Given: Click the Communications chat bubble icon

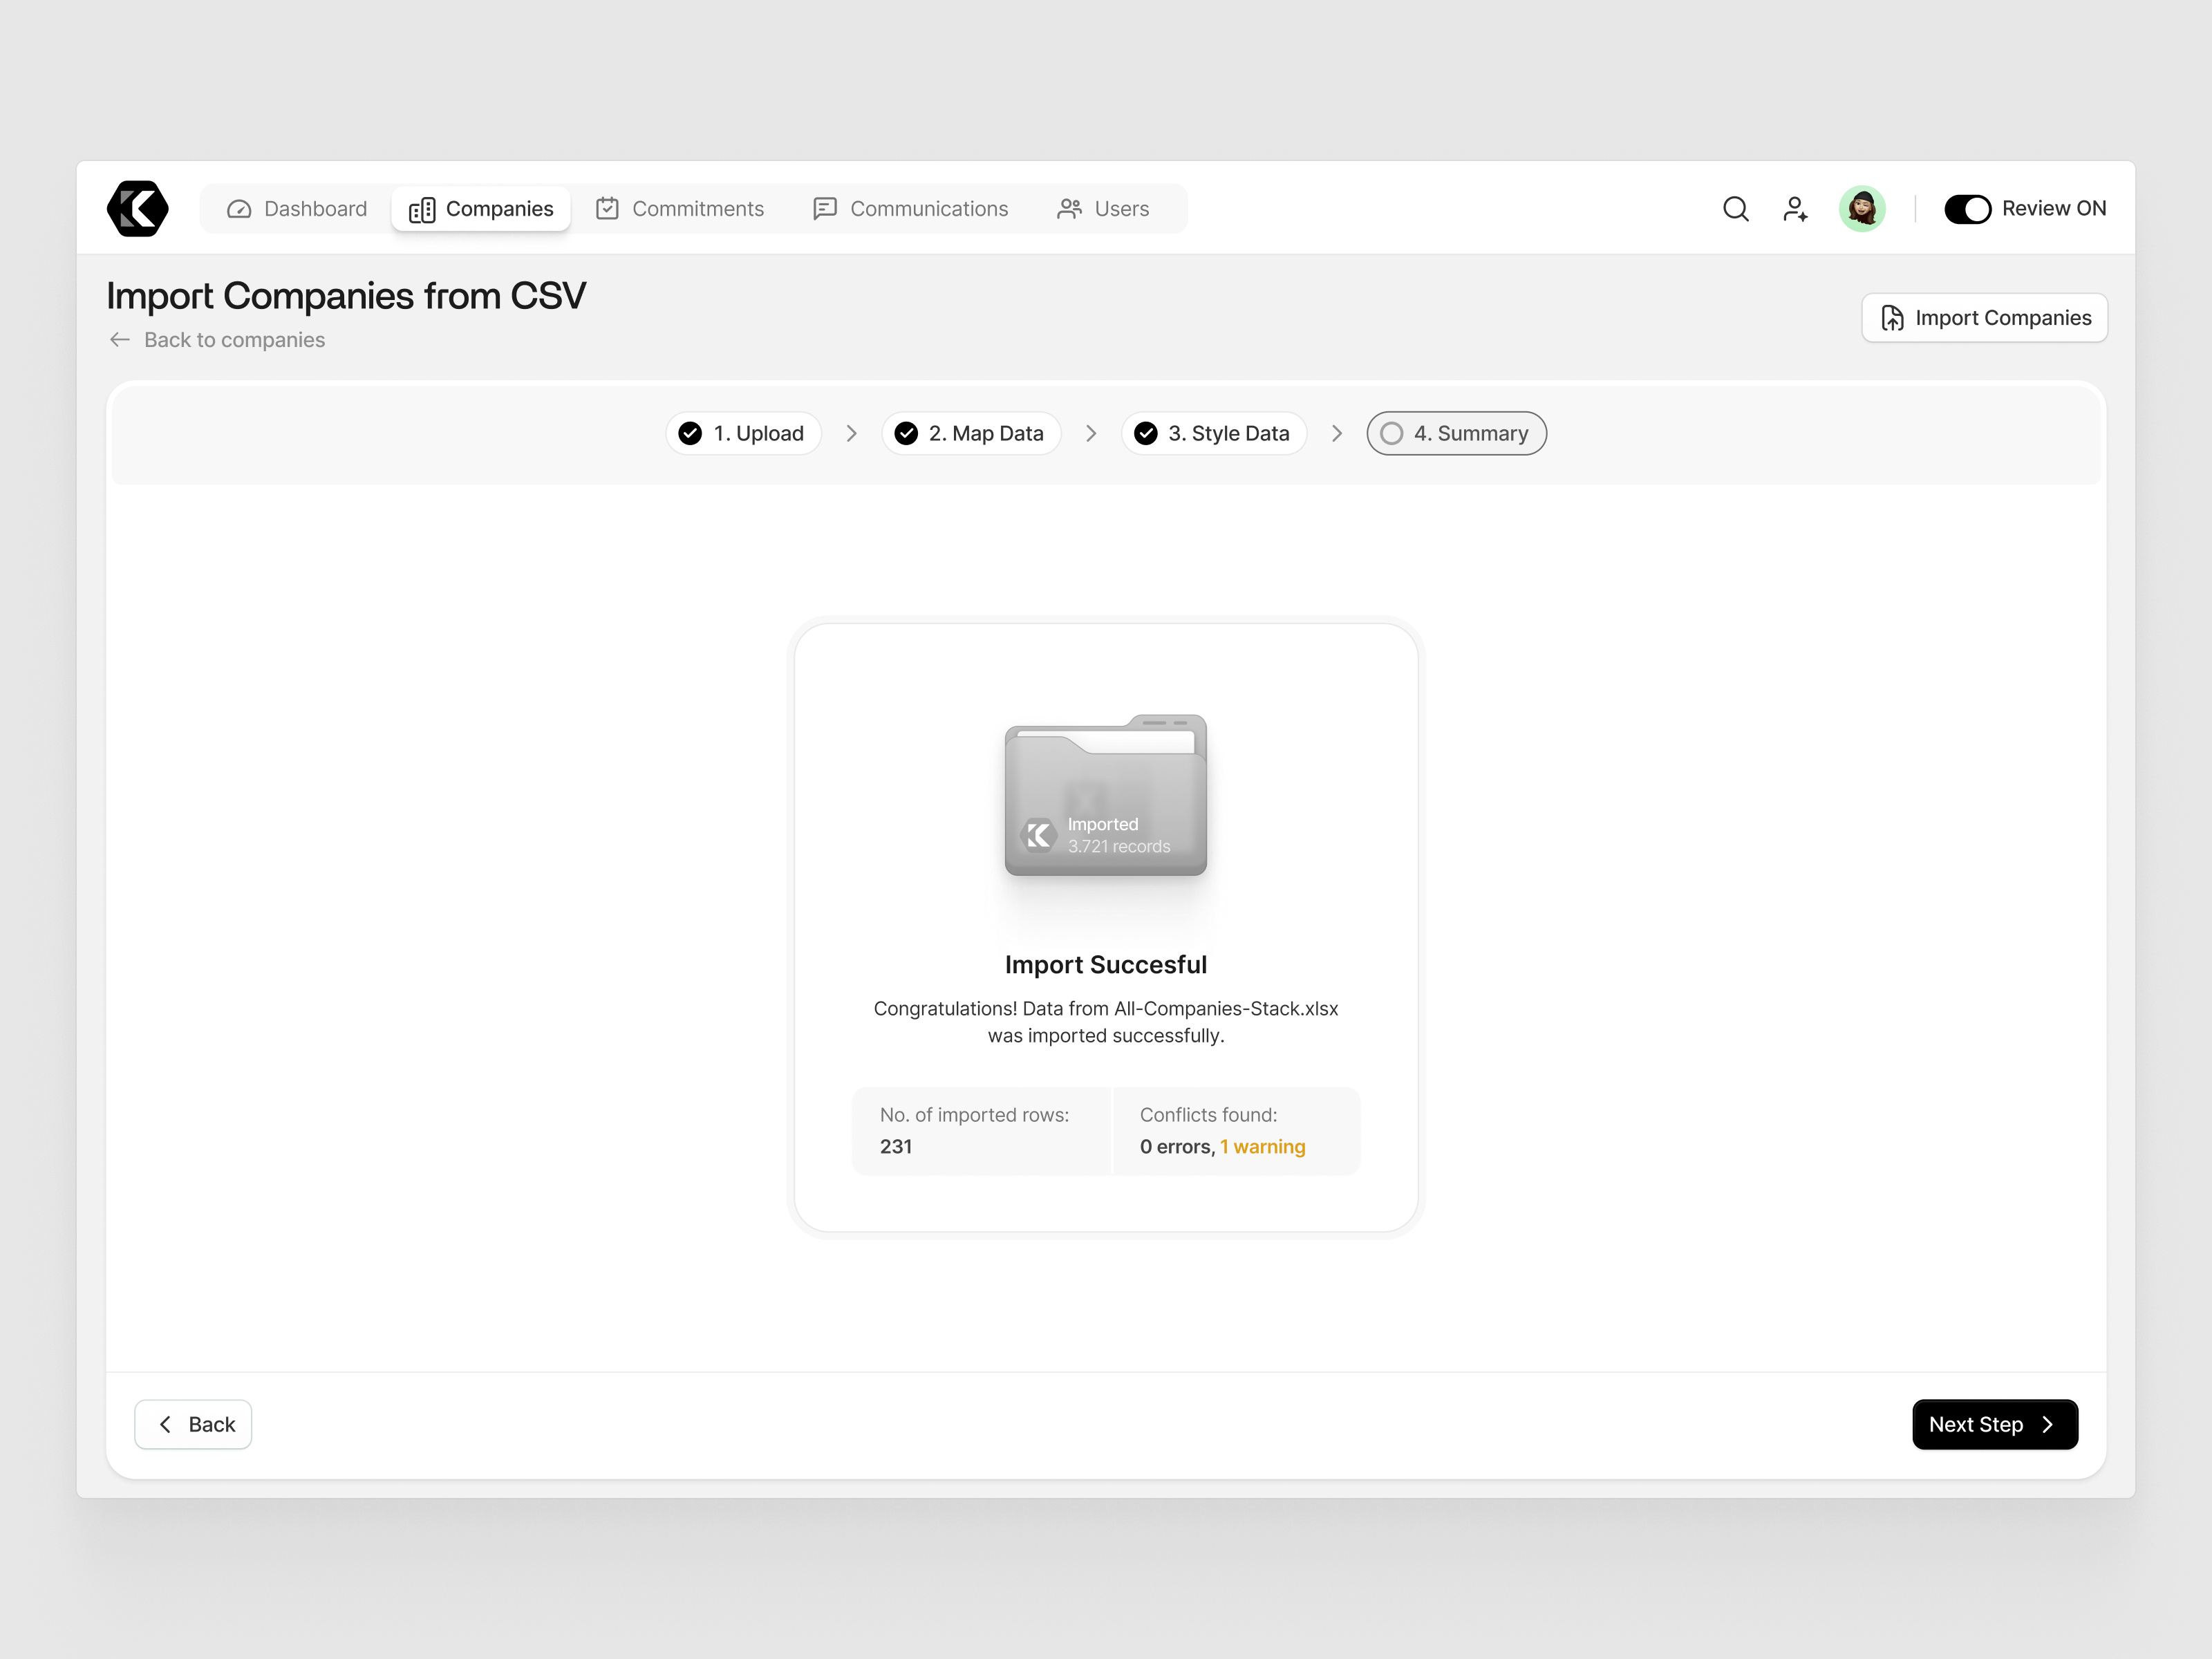Looking at the screenshot, I should click(824, 208).
